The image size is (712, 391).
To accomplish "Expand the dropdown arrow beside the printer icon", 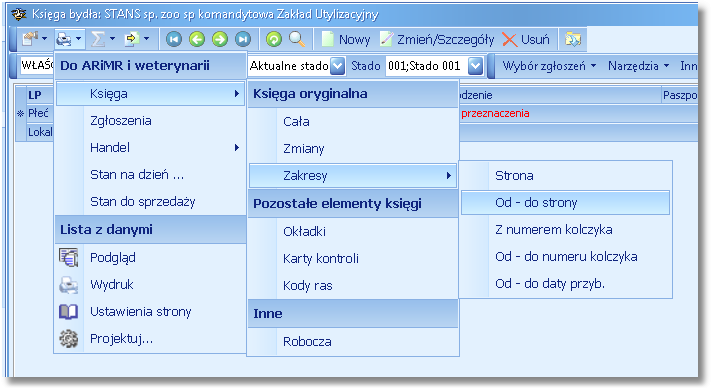I will point(79,39).
